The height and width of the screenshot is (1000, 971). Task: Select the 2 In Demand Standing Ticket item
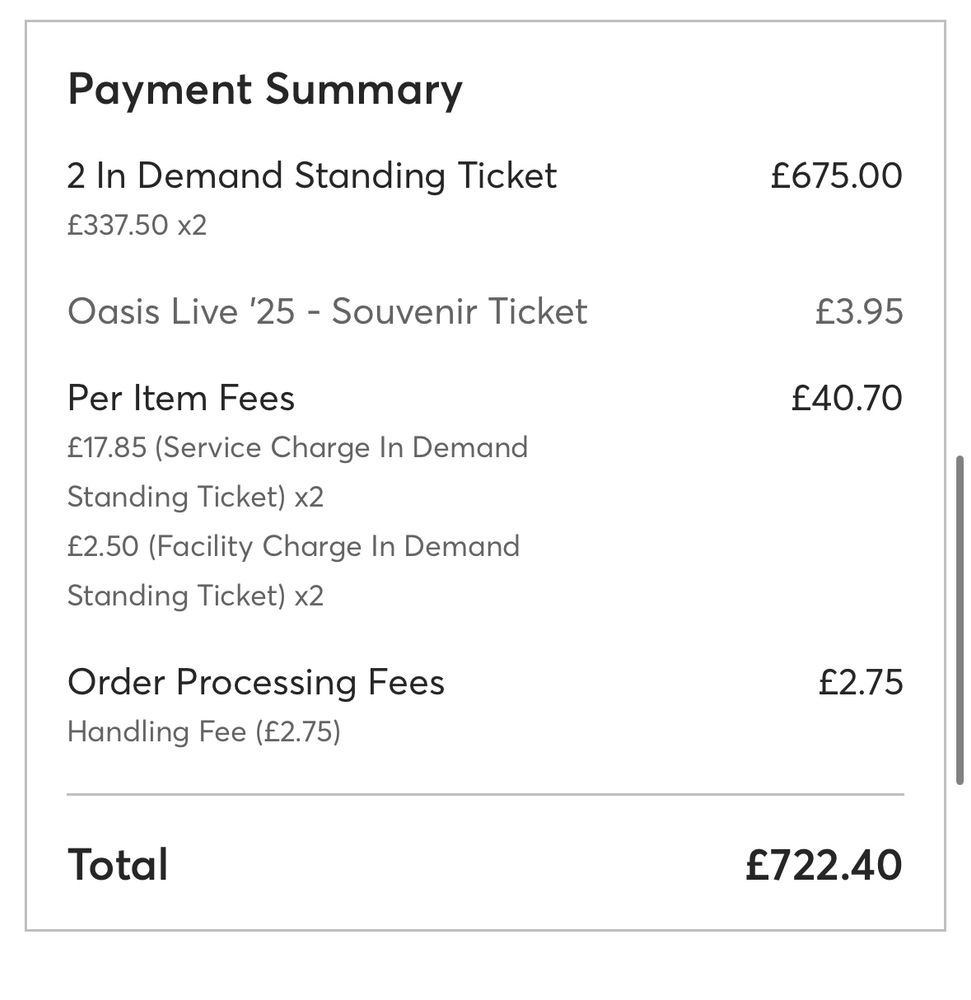311,176
